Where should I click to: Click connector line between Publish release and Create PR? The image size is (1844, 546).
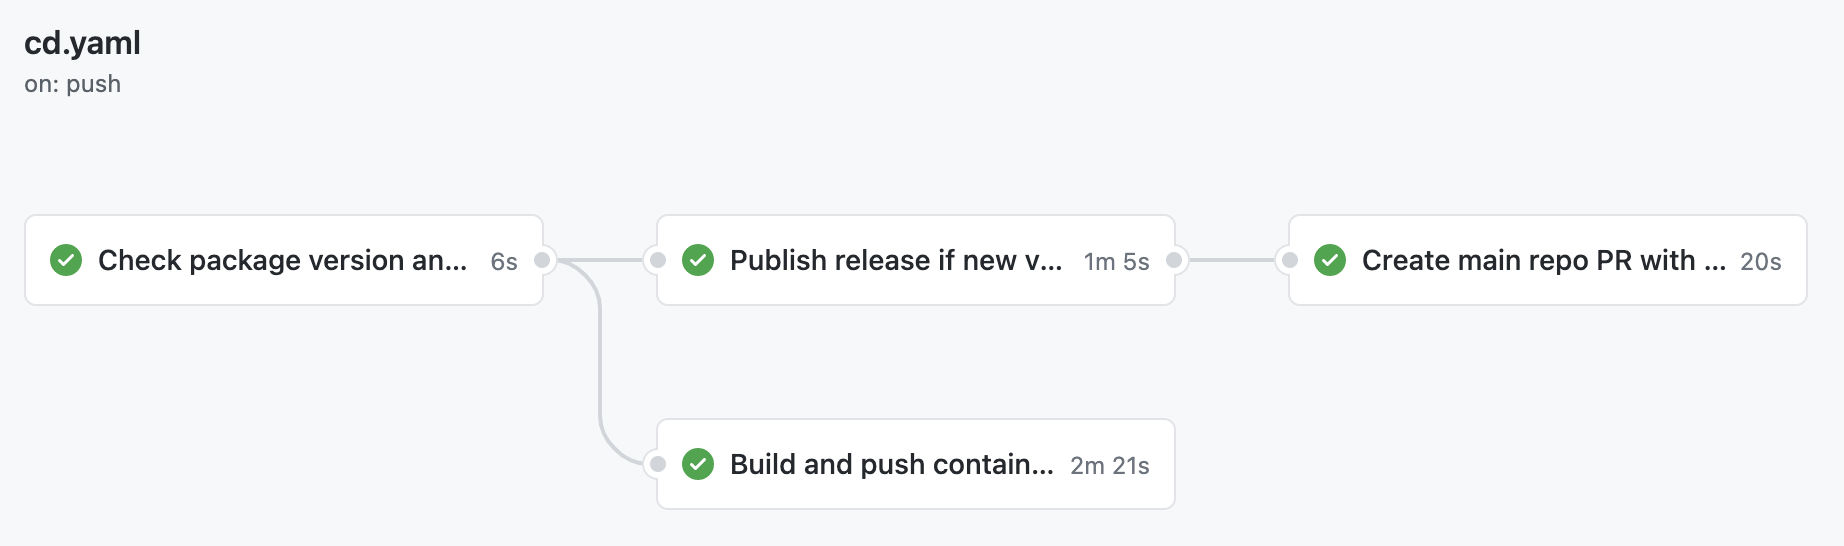point(1232,260)
